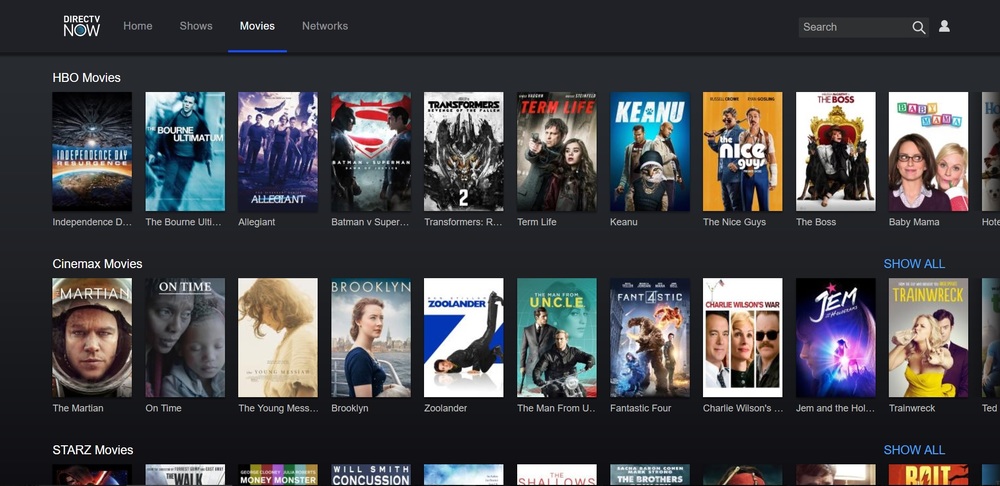Click the STARZ Movies section heading
Viewport: 1000px width, 486px height.
click(x=93, y=450)
